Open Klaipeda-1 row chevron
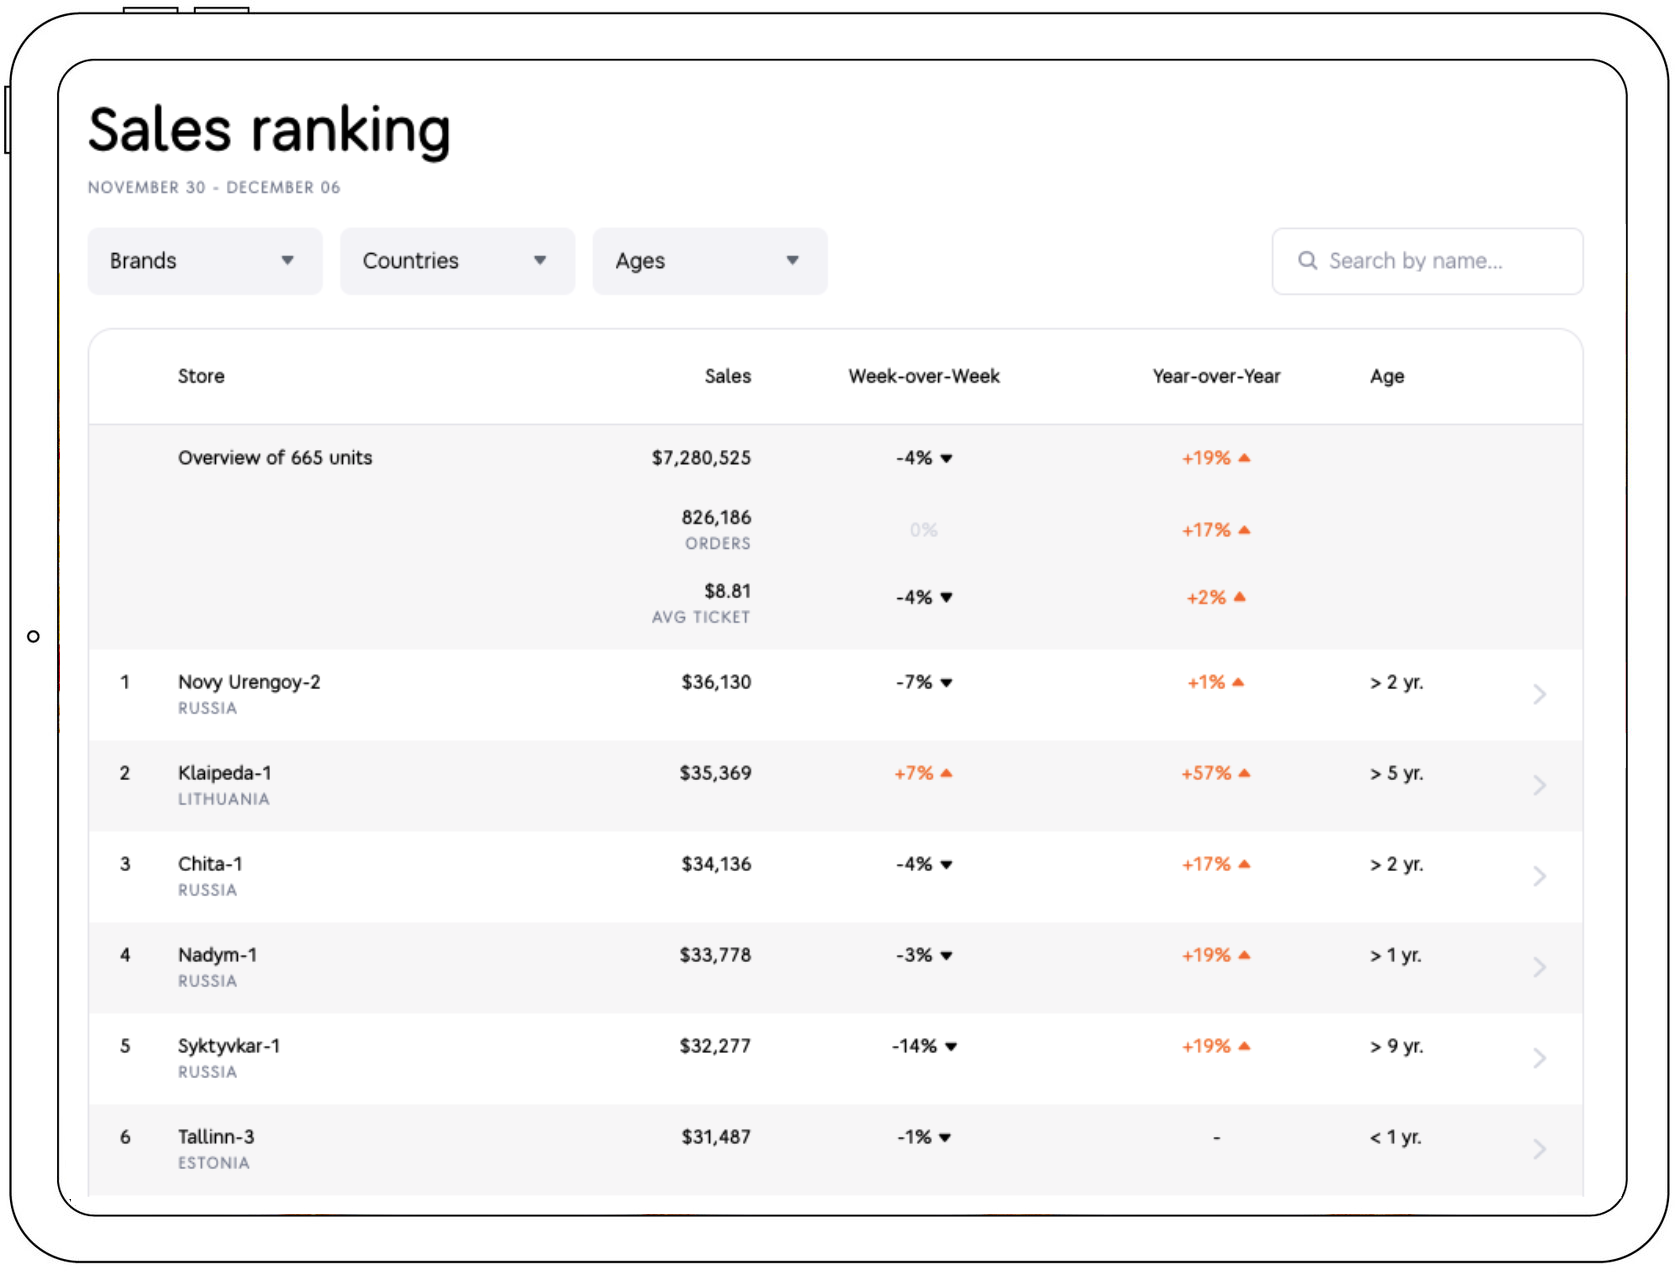Screen dimensions: 1680x1275 pyautogui.click(x=1540, y=785)
